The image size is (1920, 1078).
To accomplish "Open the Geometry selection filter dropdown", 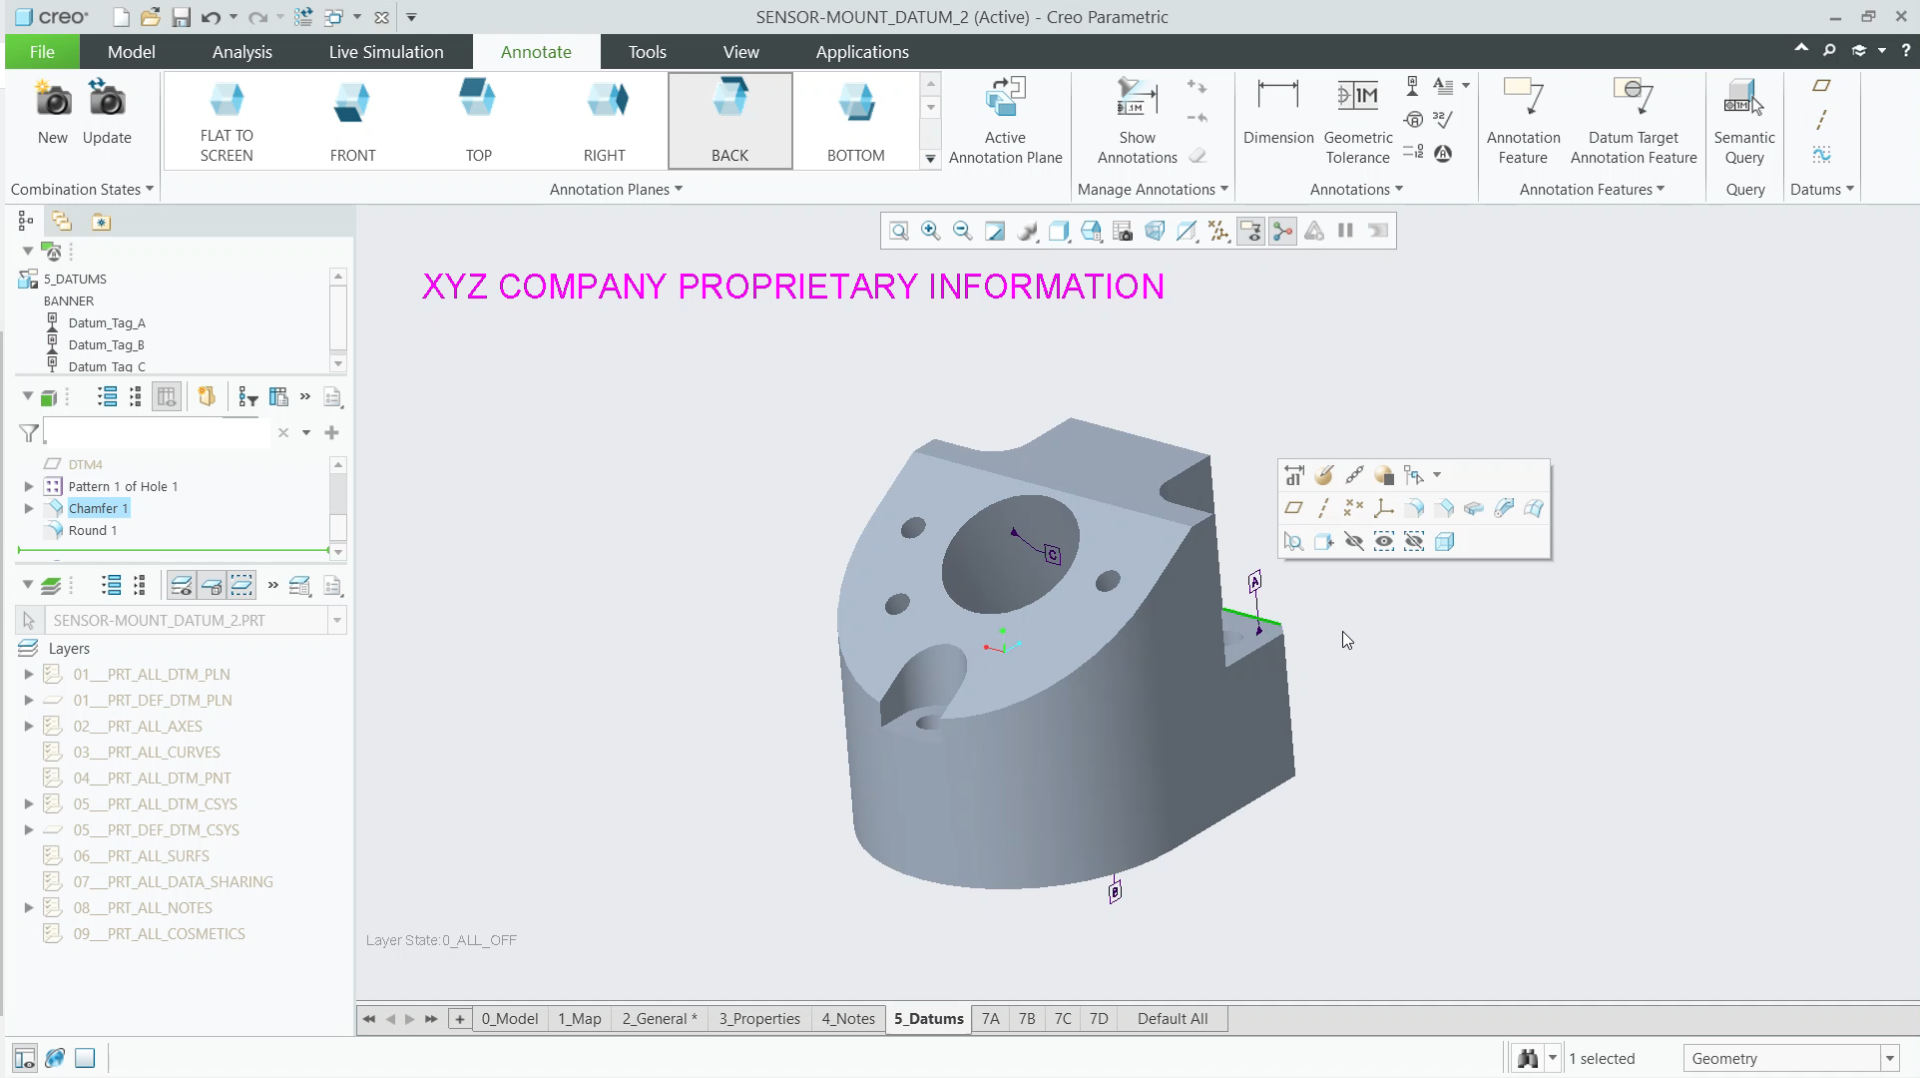I will [x=1890, y=1058].
